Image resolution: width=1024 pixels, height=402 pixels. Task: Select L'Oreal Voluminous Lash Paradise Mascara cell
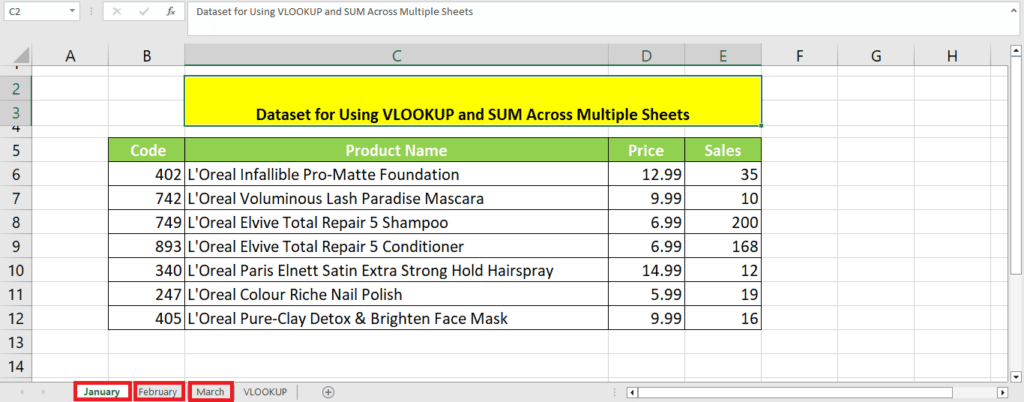pos(396,198)
